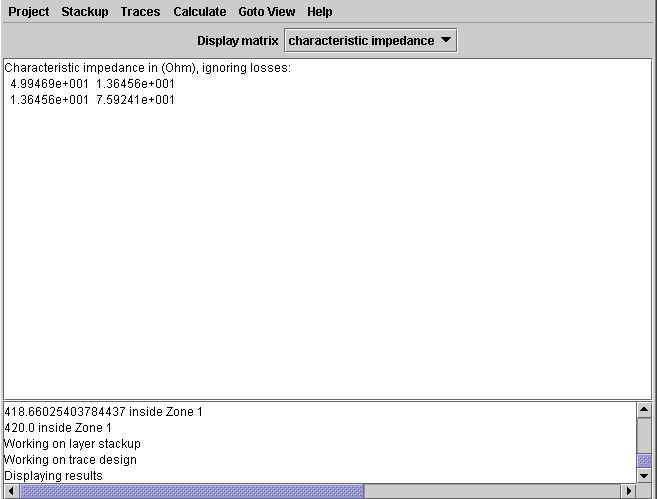This screenshot has width=657, height=499.
Task: Click the 4.99469e+001 impedance value
Action: click(x=49, y=84)
